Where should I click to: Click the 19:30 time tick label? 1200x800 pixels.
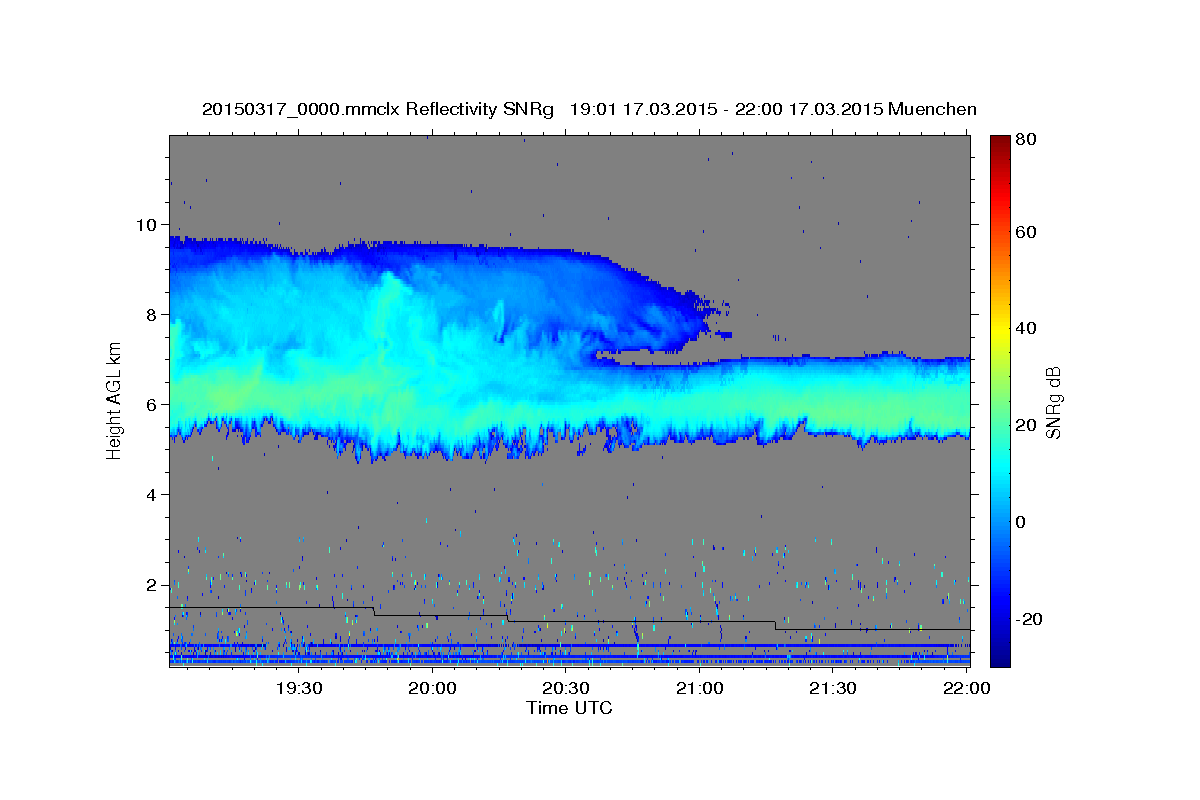coord(298,688)
